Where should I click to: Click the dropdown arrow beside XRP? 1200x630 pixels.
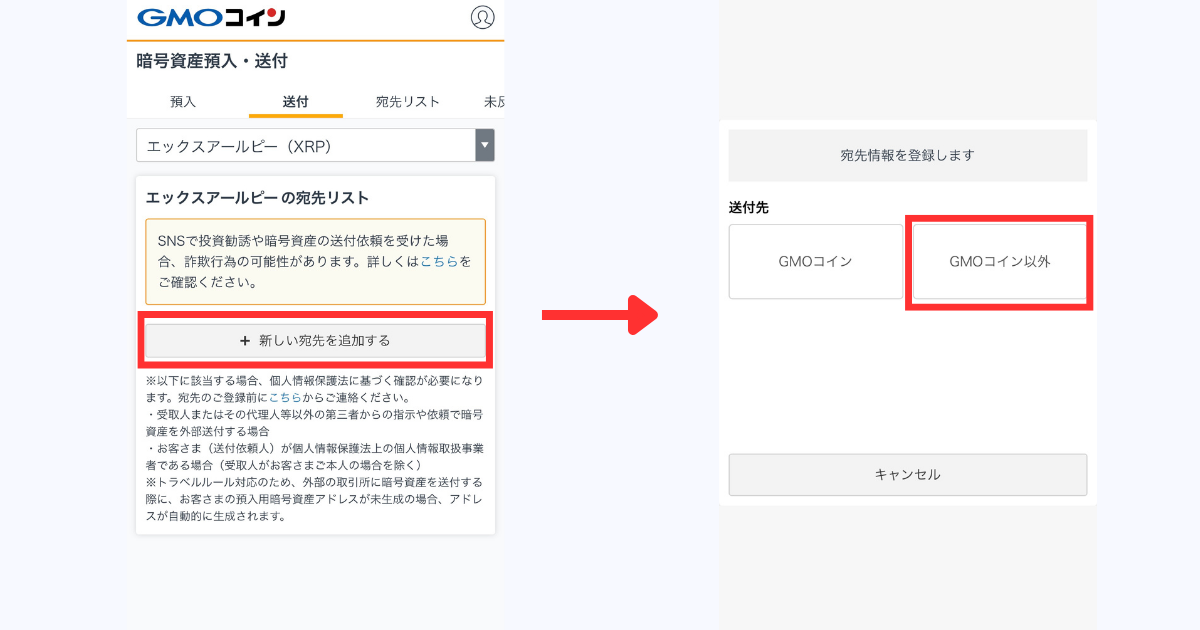click(x=484, y=145)
